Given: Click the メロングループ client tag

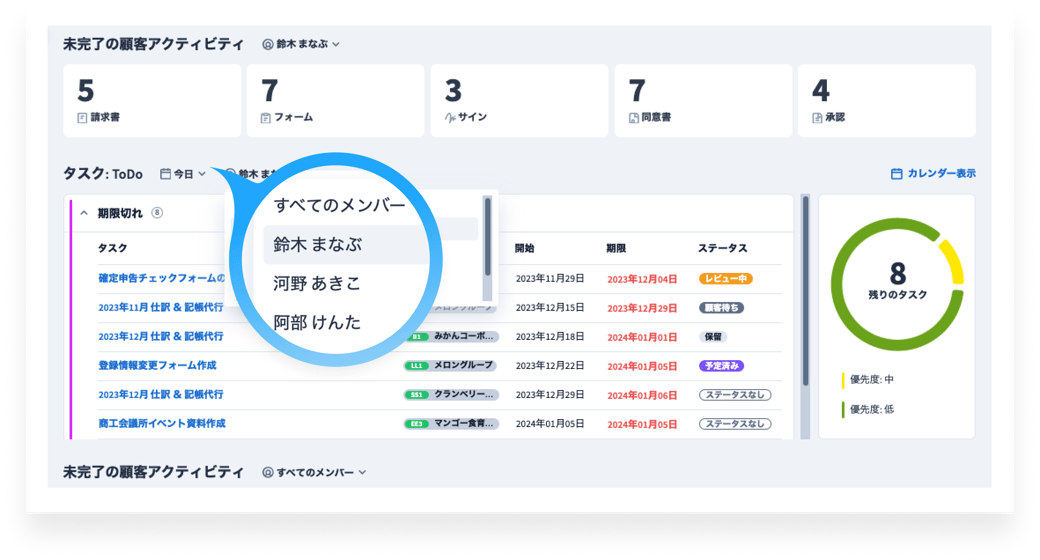Looking at the screenshot, I should tap(451, 366).
